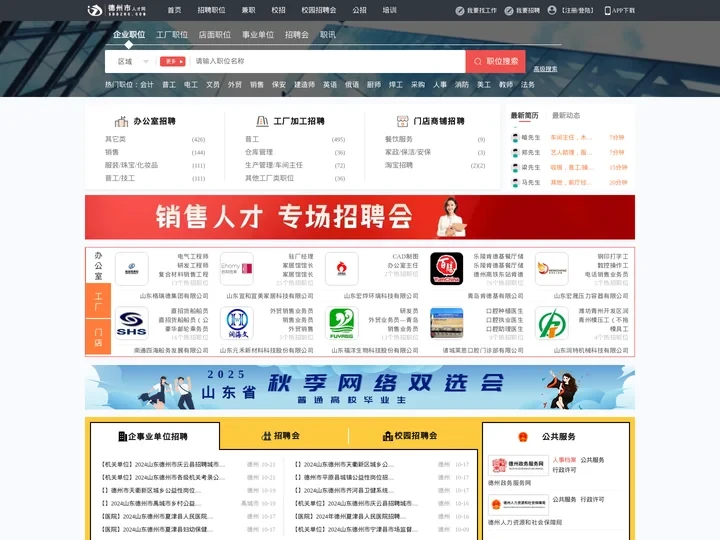Click 德州政务服务网 logo image
Image resolution: width=720 pixels, height=540 pixels.
[x=518, y=466]
